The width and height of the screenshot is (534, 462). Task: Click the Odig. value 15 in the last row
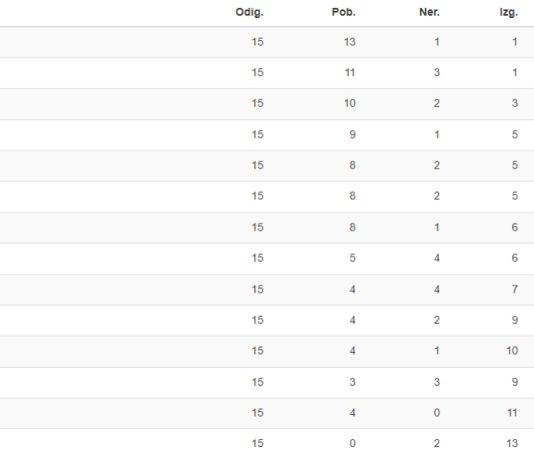tap(257, 443)
